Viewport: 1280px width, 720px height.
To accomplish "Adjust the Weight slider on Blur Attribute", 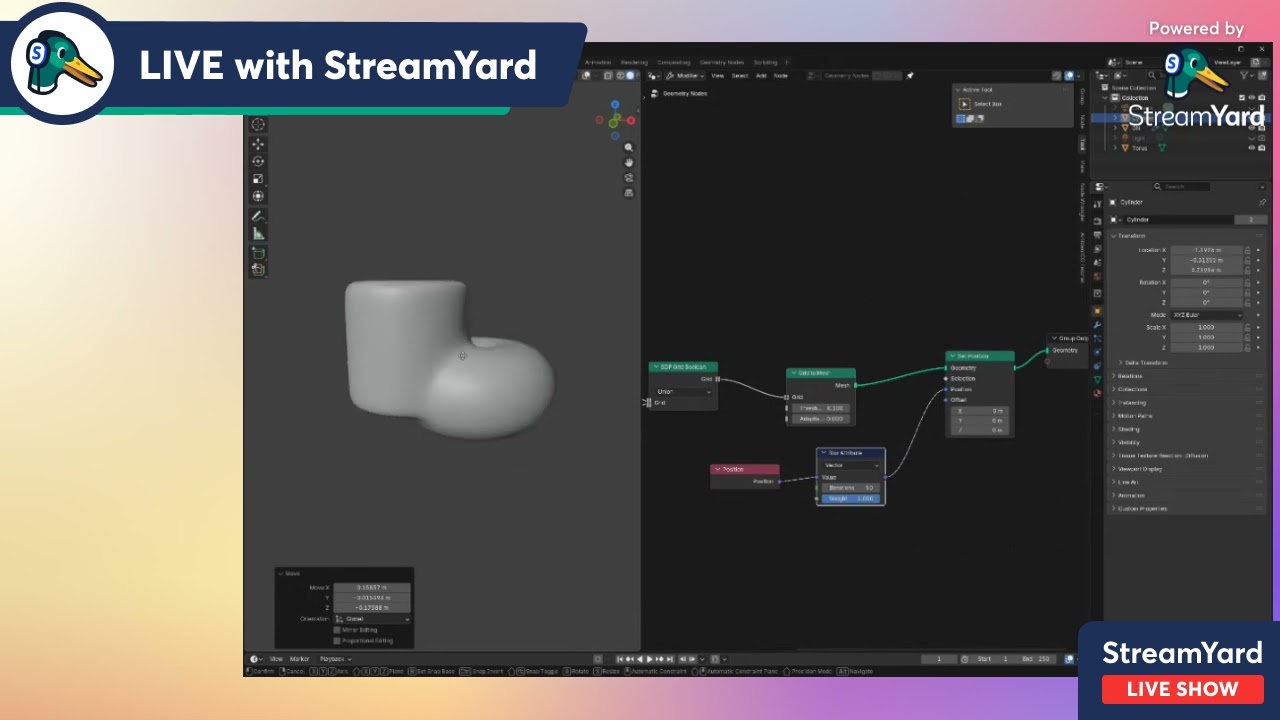I will (851, 498).
